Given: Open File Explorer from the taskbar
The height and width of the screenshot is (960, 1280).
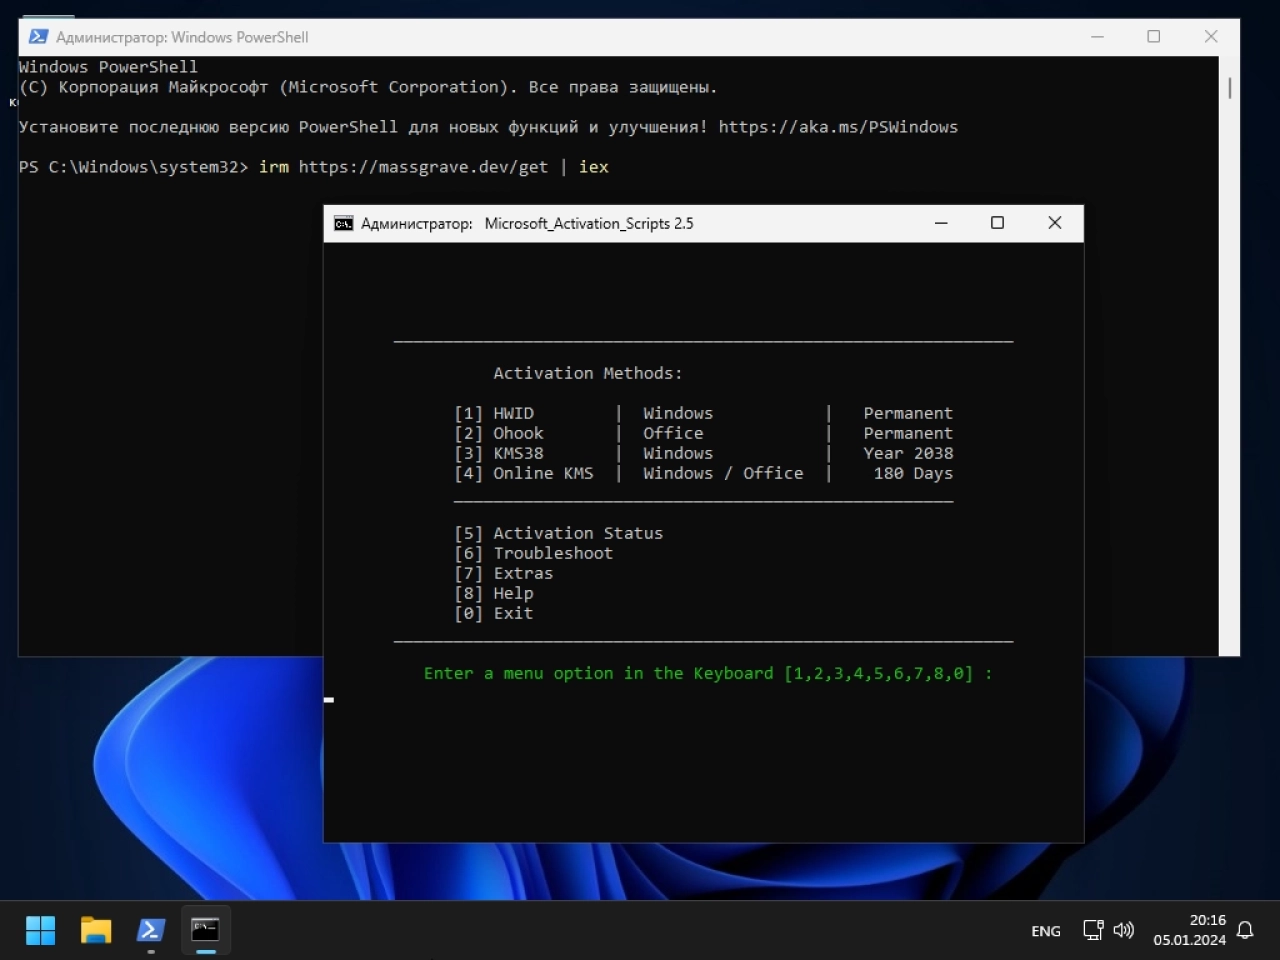Looking at the screenshot, I should [96, 930].
